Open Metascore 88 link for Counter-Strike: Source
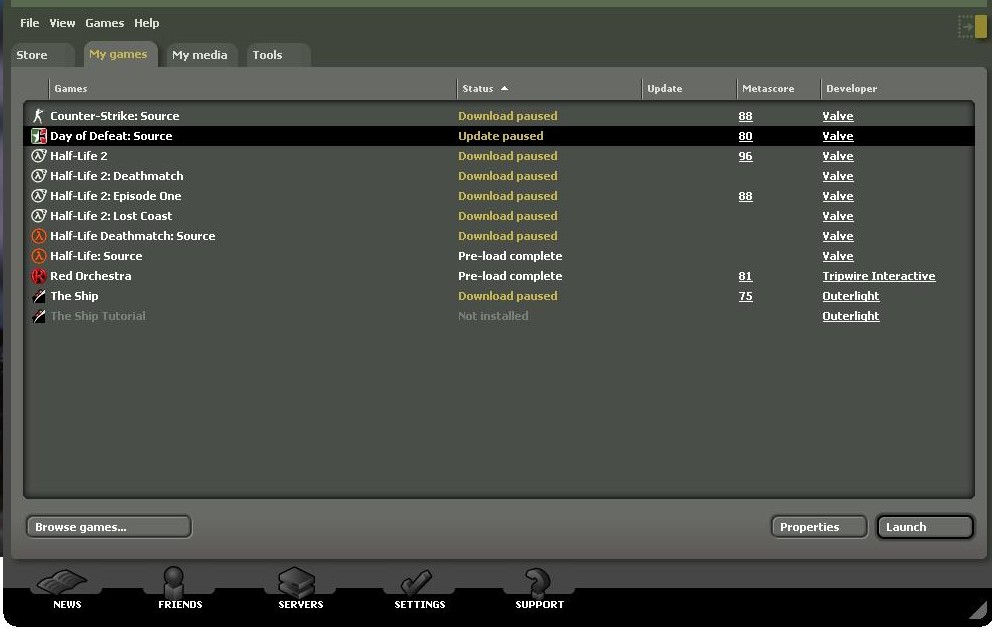Image resolution: width=992 pixels, height=632 pixels. [x=745, y=116]
